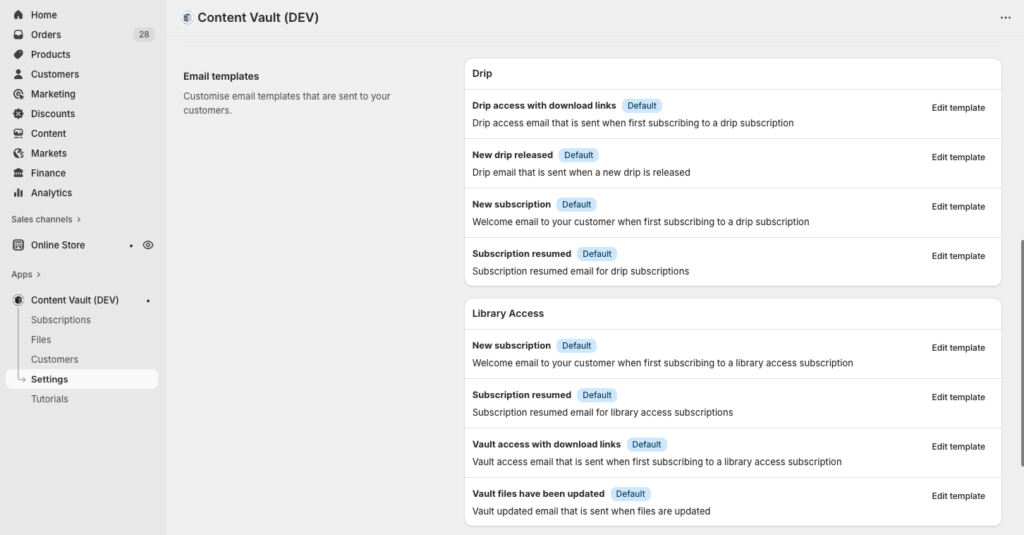Click Content Vault app icon in sidebar
This screenshot has width=1024, height=535.
(18, 300)
